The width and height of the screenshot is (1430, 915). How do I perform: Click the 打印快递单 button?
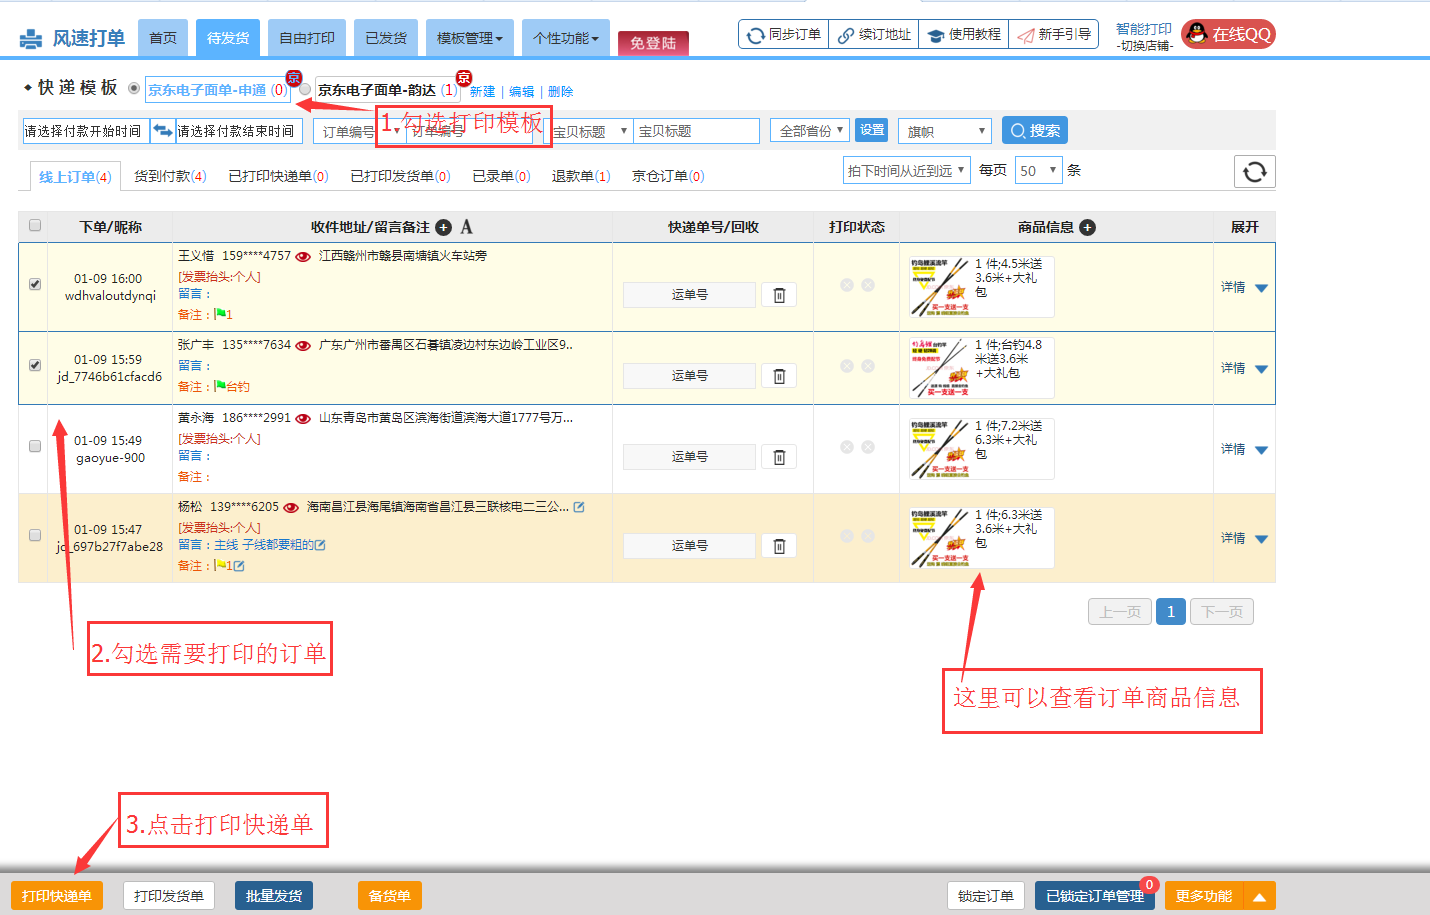click(57, 896)
